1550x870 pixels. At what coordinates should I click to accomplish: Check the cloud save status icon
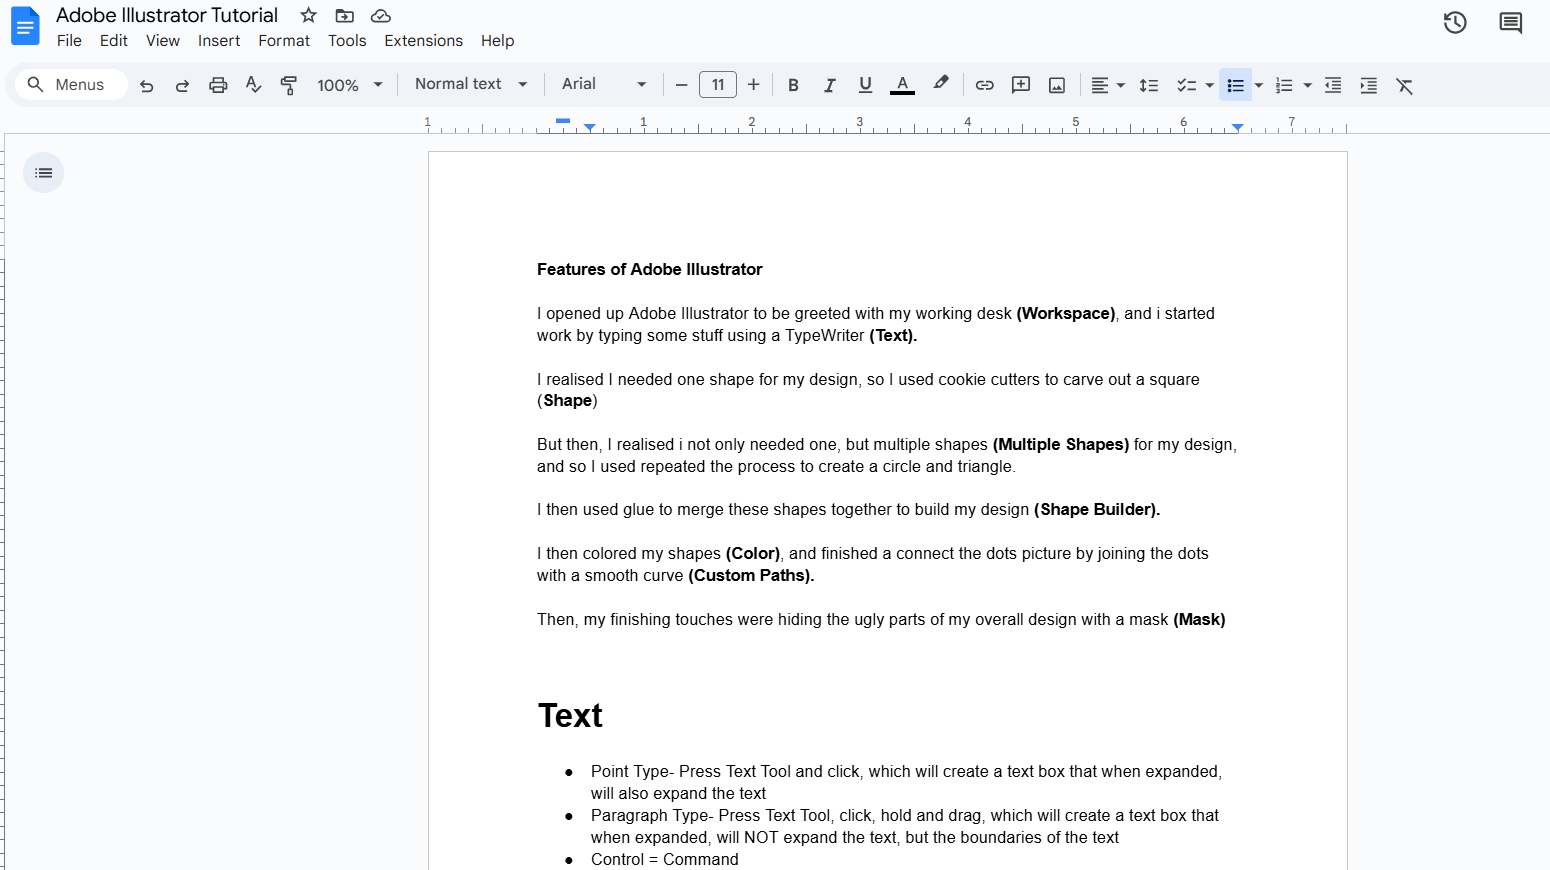point(381,16)
